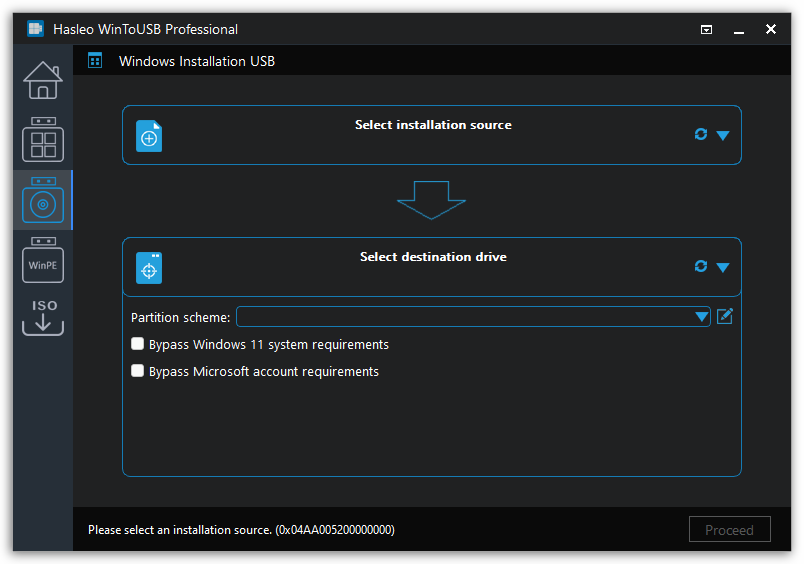
Task: Open the Partition scheme combo box
Action: tap(473, 316)
